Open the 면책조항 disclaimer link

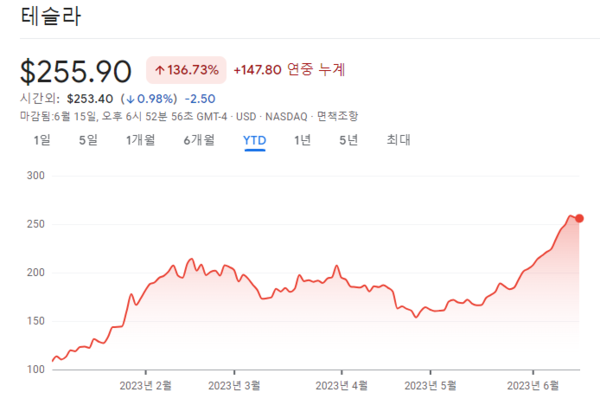337,116
